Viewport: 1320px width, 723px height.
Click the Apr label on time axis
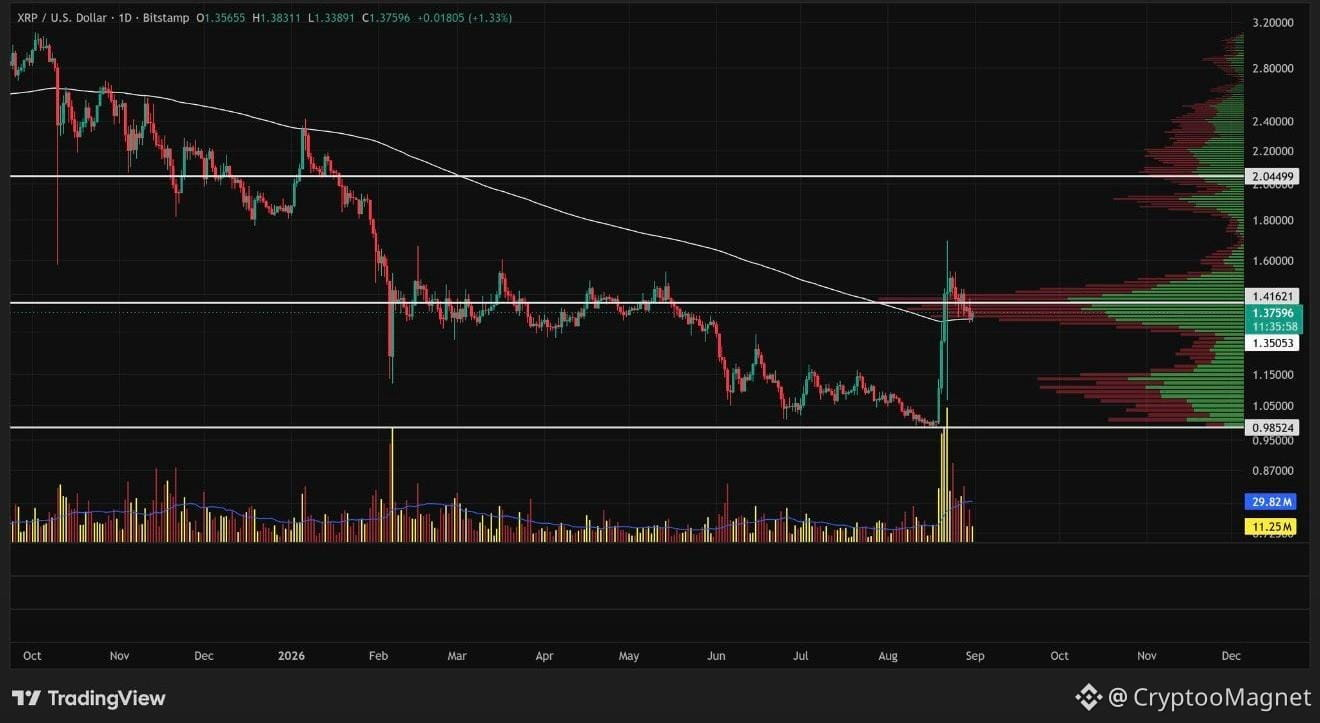click(x=545, y=656)
